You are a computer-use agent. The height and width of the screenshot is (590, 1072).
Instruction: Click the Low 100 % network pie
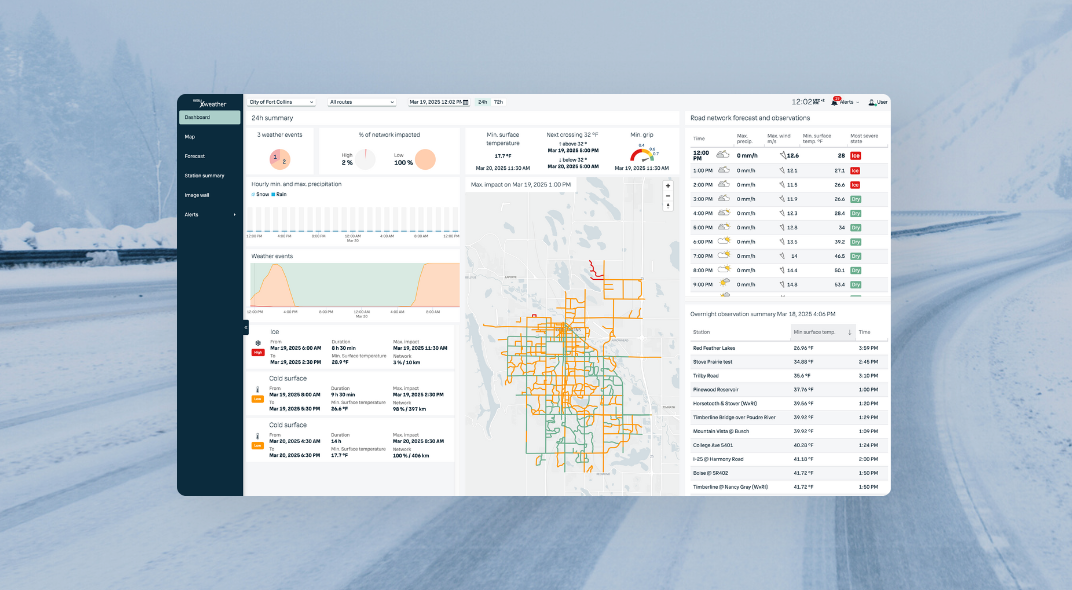425,159
